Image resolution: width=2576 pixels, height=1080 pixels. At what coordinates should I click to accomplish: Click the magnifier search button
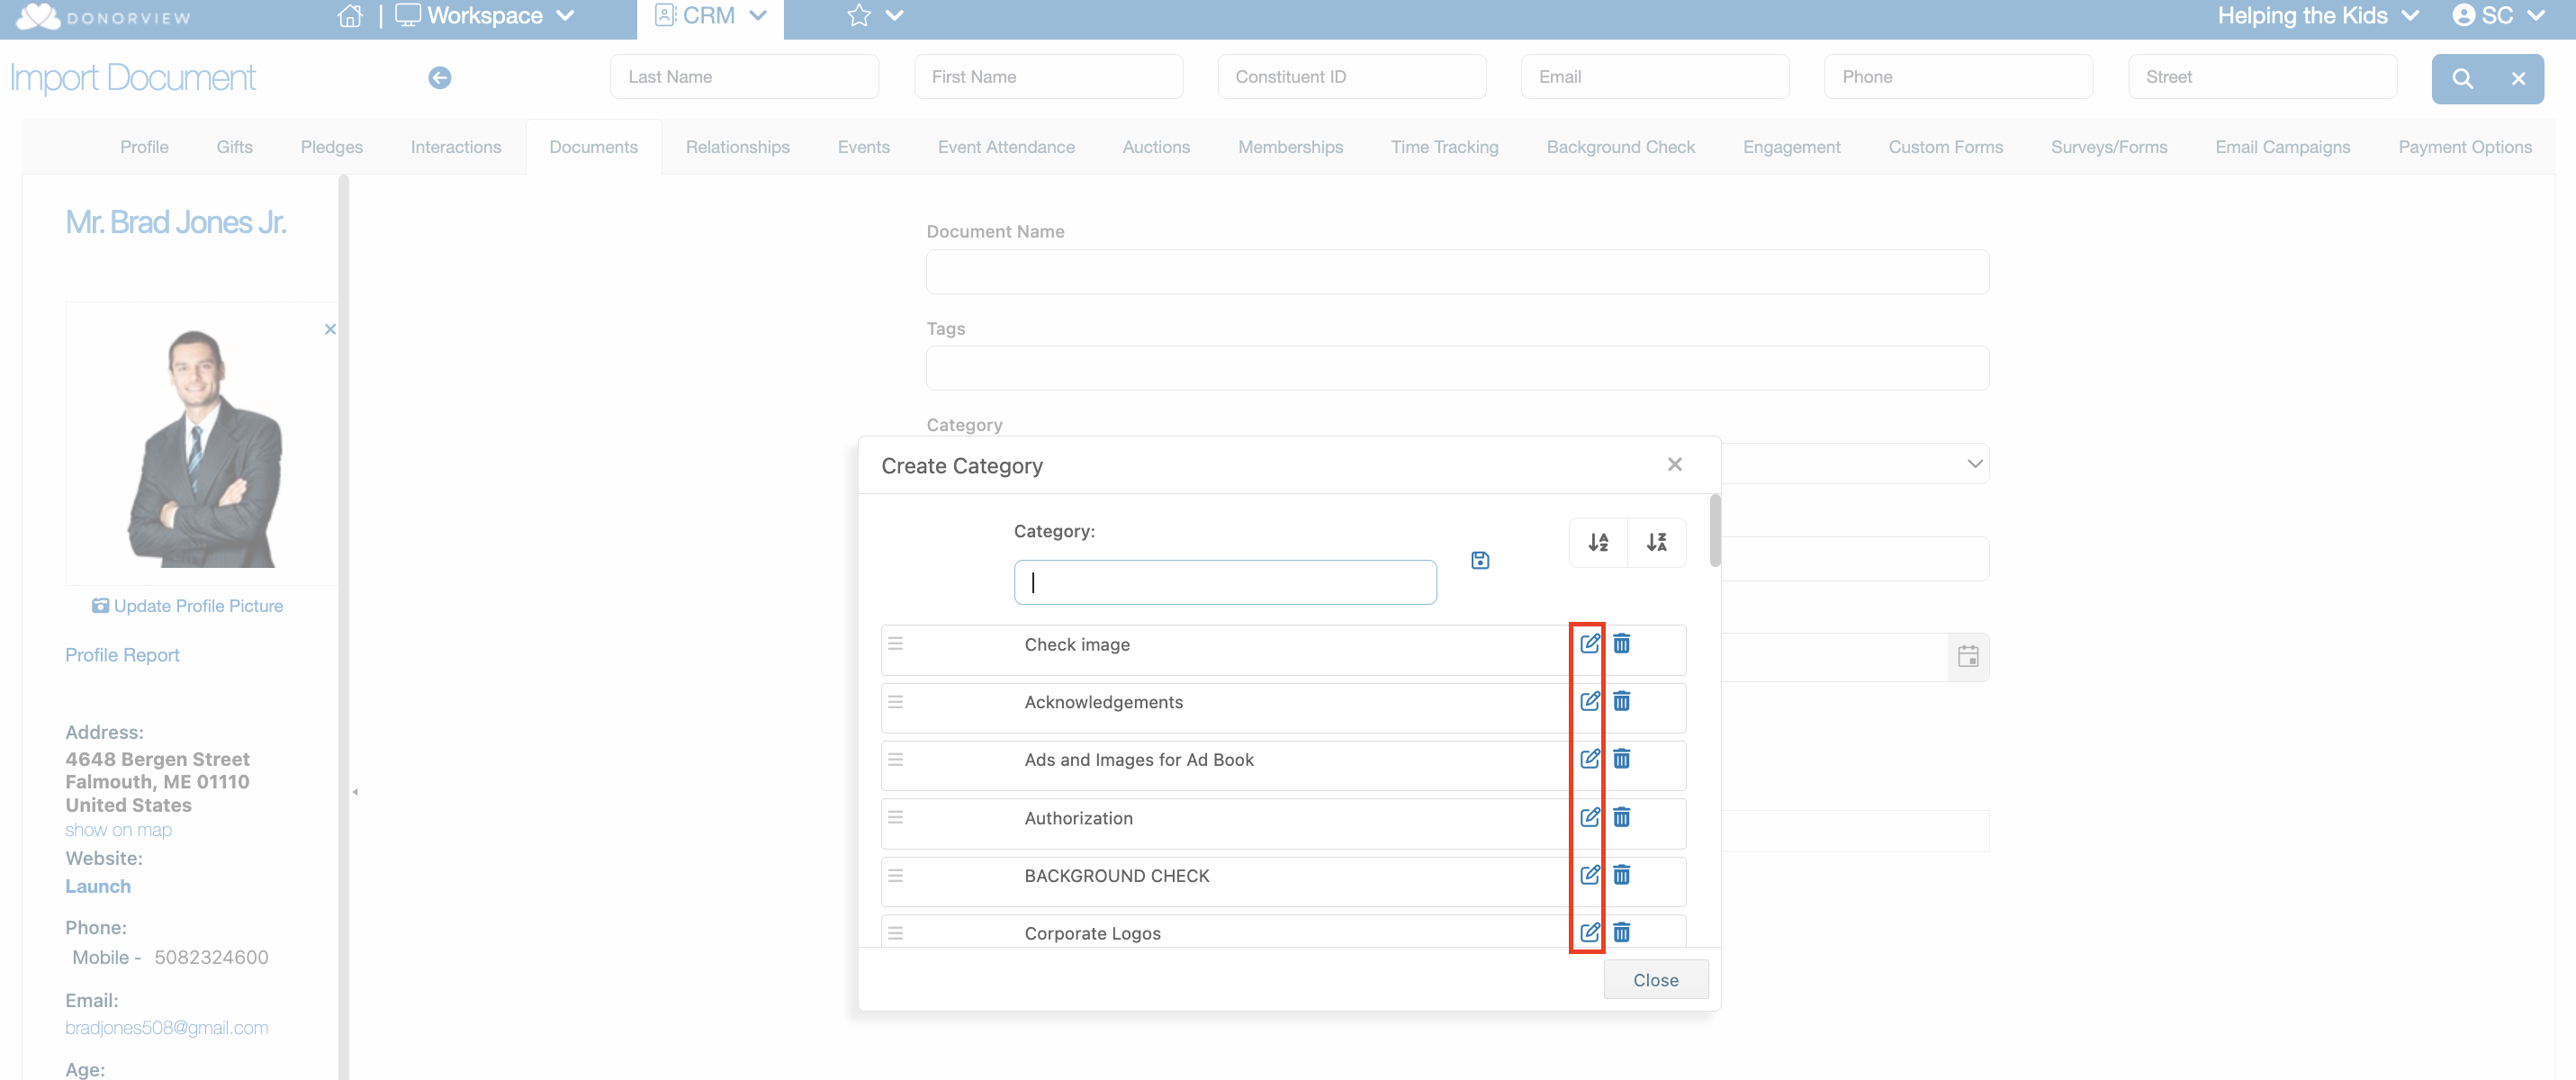click(x=2461, y=78)
